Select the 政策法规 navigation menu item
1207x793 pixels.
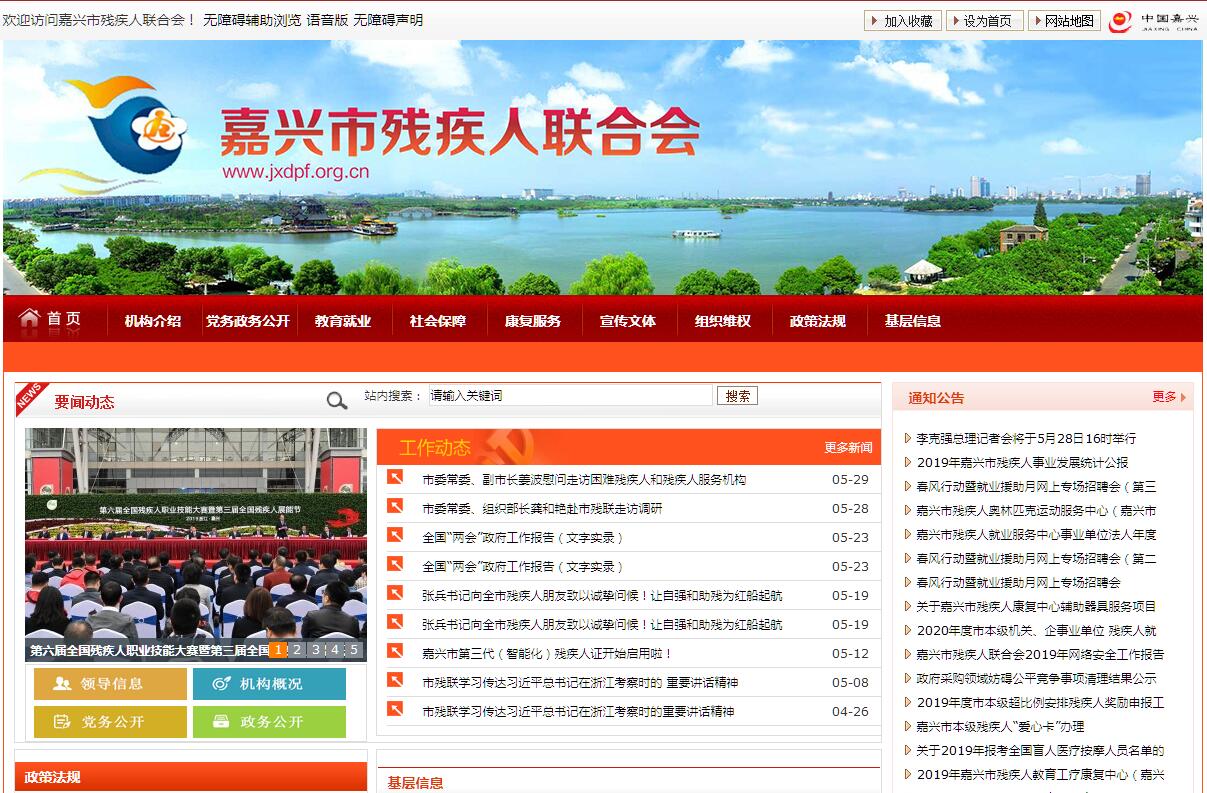817,321
